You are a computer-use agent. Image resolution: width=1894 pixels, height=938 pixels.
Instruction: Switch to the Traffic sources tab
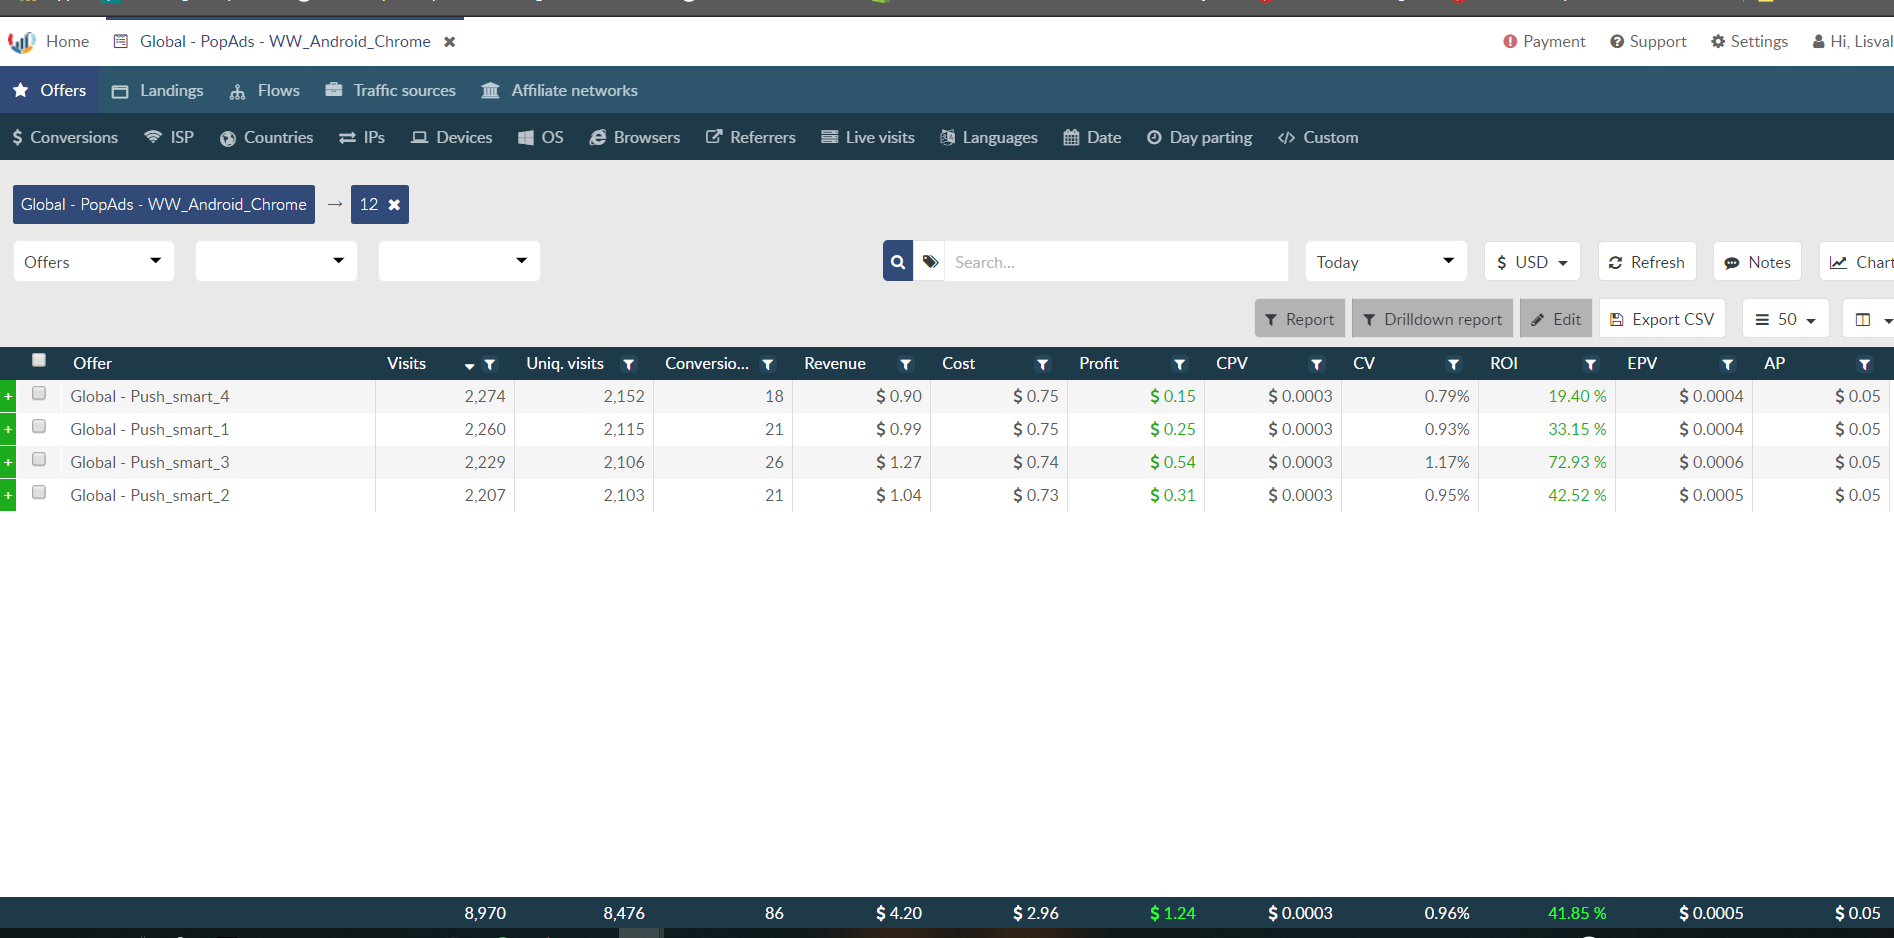pos(391,91)
